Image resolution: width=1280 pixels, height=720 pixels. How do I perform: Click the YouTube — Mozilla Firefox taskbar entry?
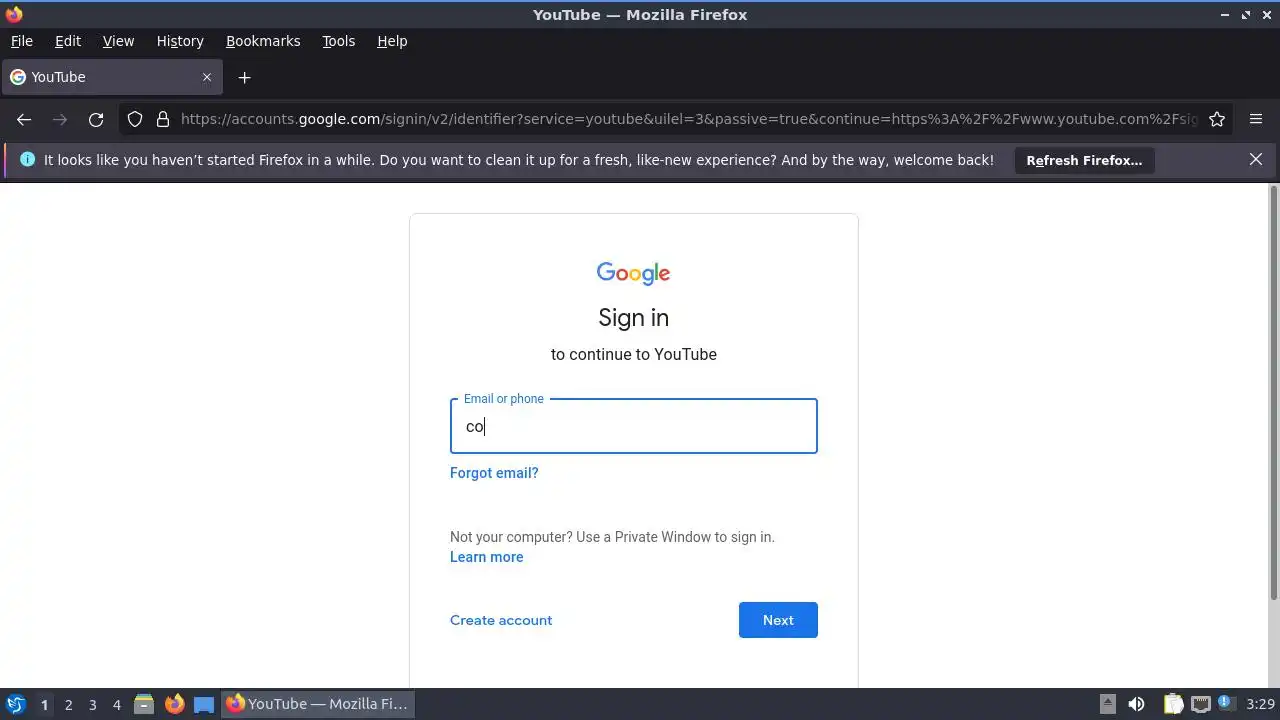(x=318, y=704)
